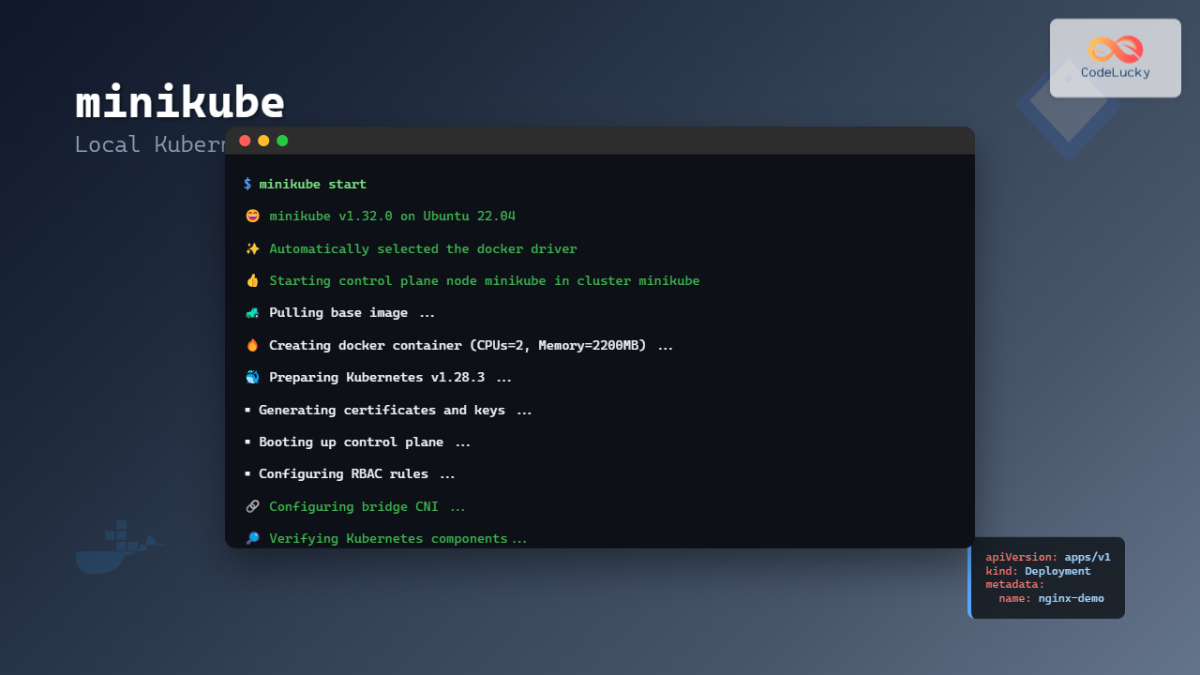Image resolution: width=1200 pixels, height=675 pixels.
Task: Toggle the bullet beside Booting up control plane
Action: 246,441
